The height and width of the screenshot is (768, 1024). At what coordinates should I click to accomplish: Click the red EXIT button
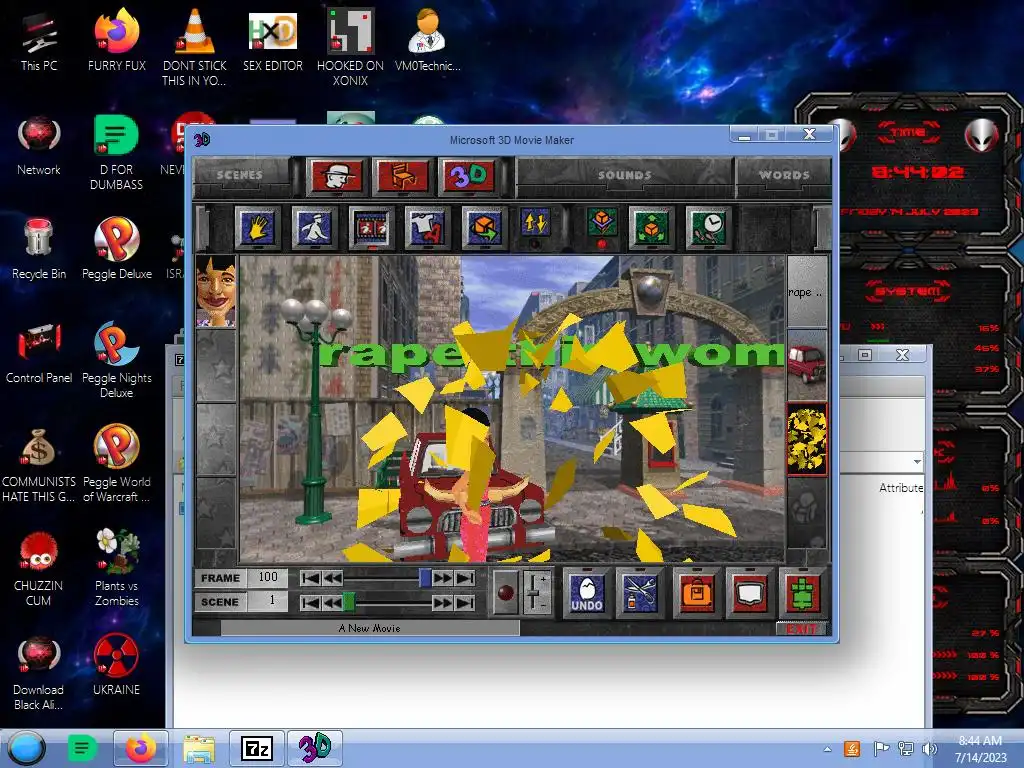click(801, 629)
